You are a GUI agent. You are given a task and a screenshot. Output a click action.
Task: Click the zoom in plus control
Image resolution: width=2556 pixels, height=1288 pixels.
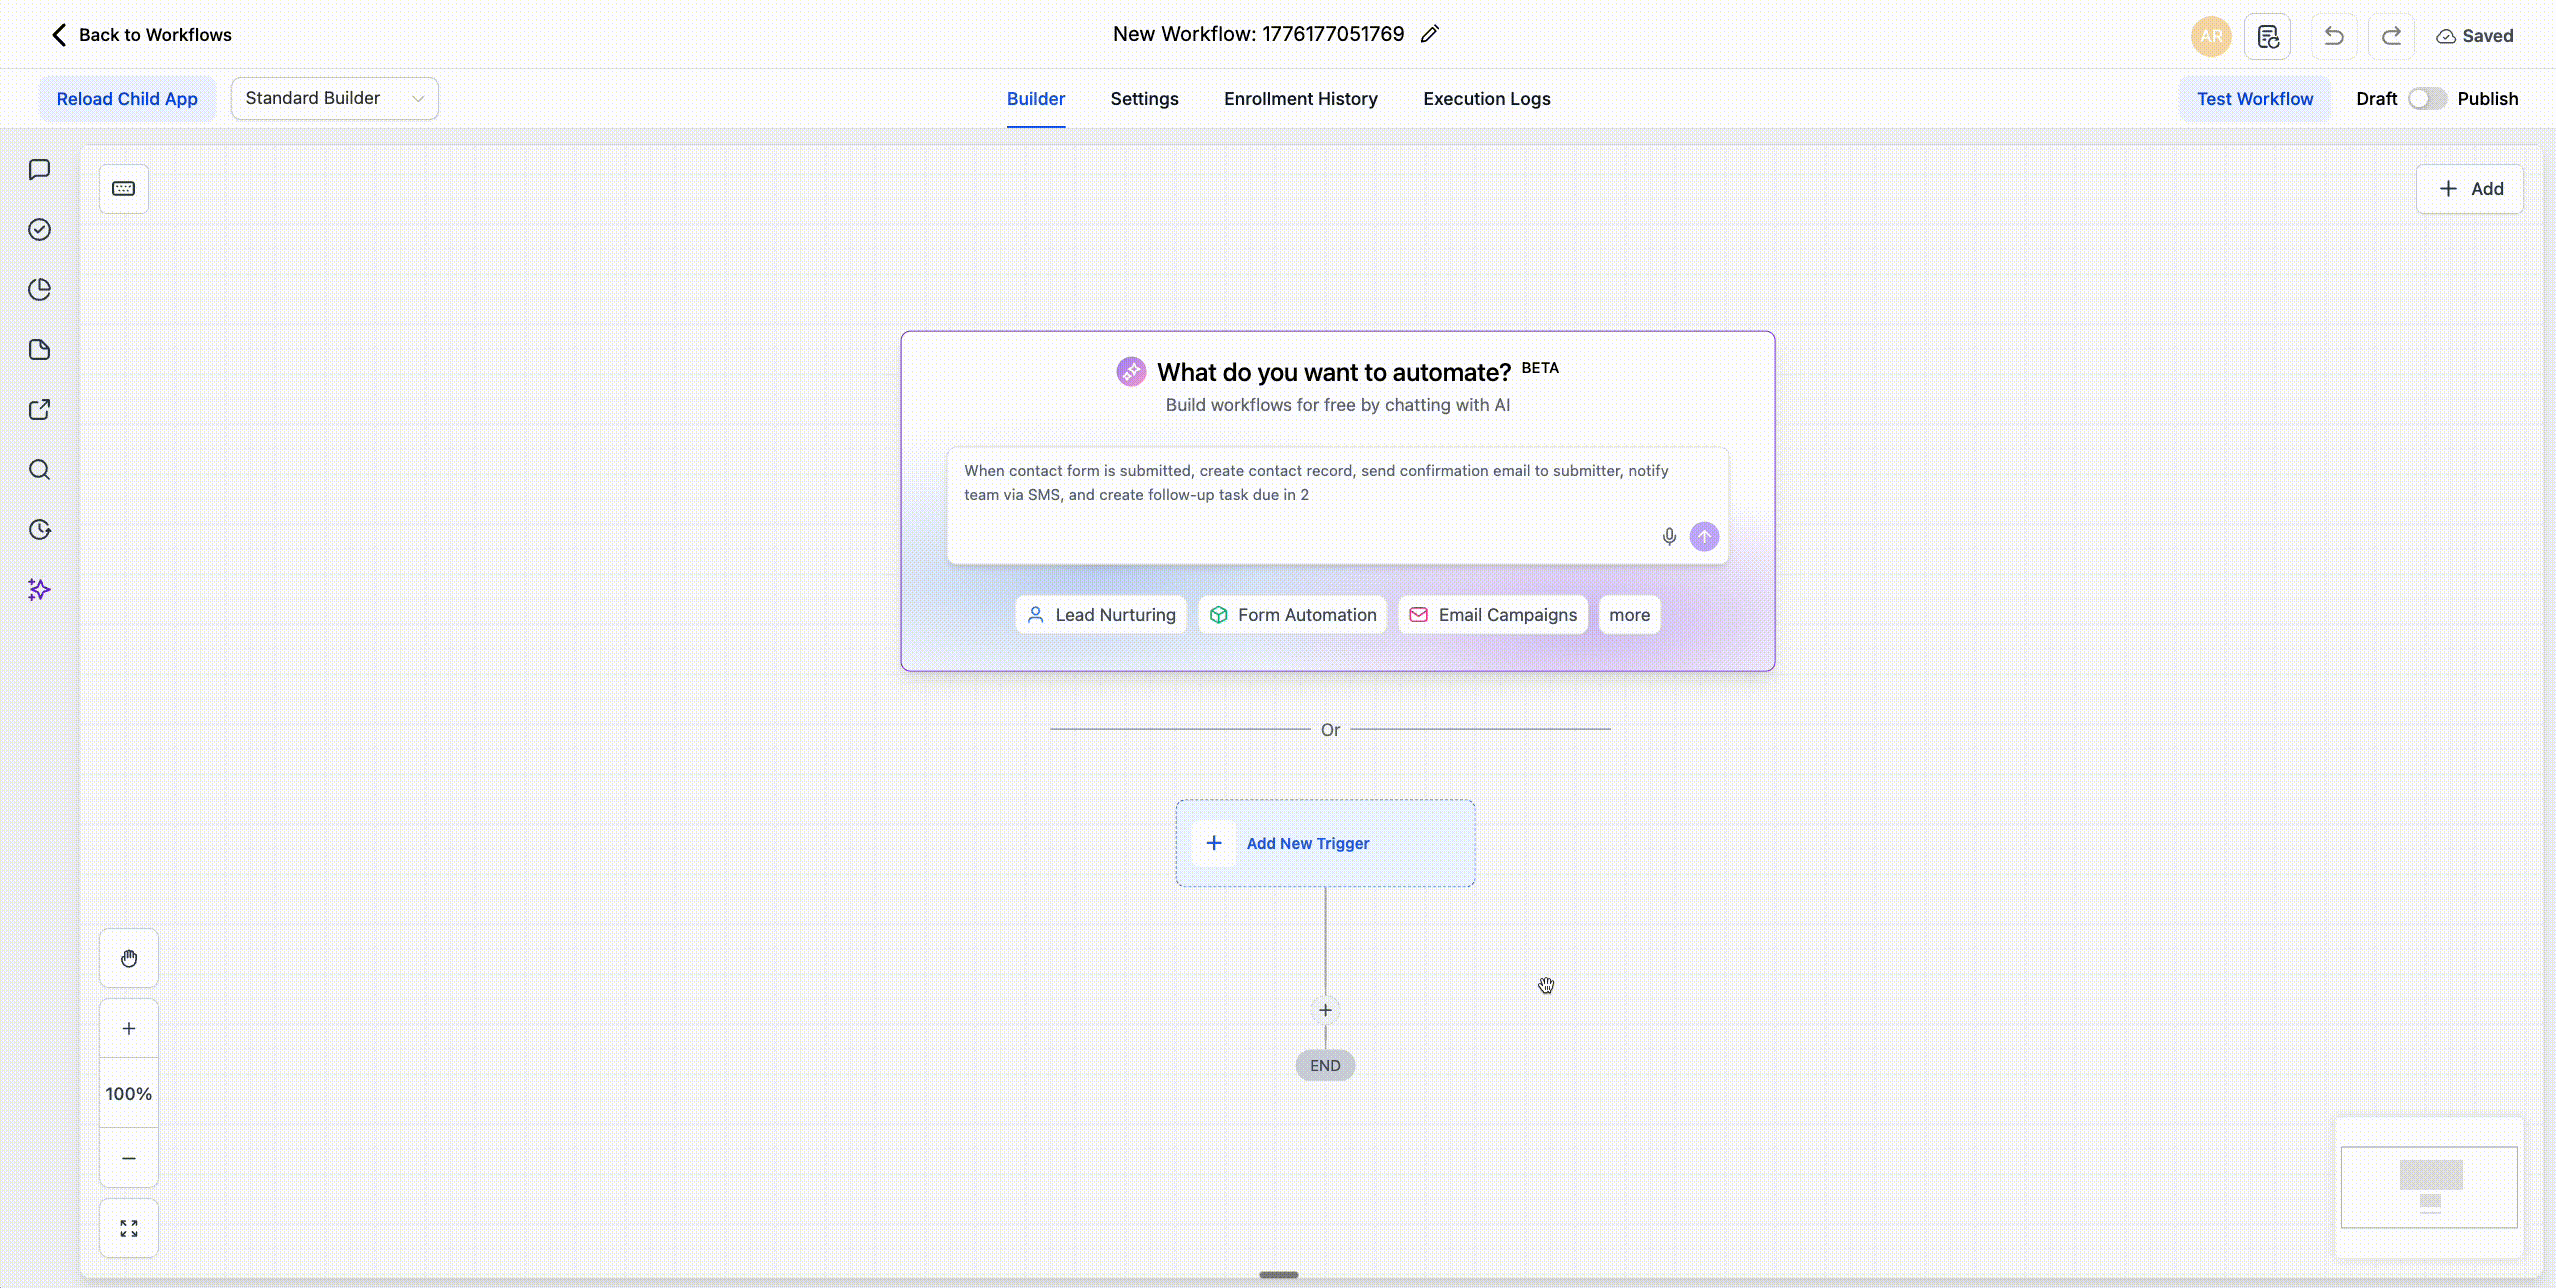[129, 1028]
